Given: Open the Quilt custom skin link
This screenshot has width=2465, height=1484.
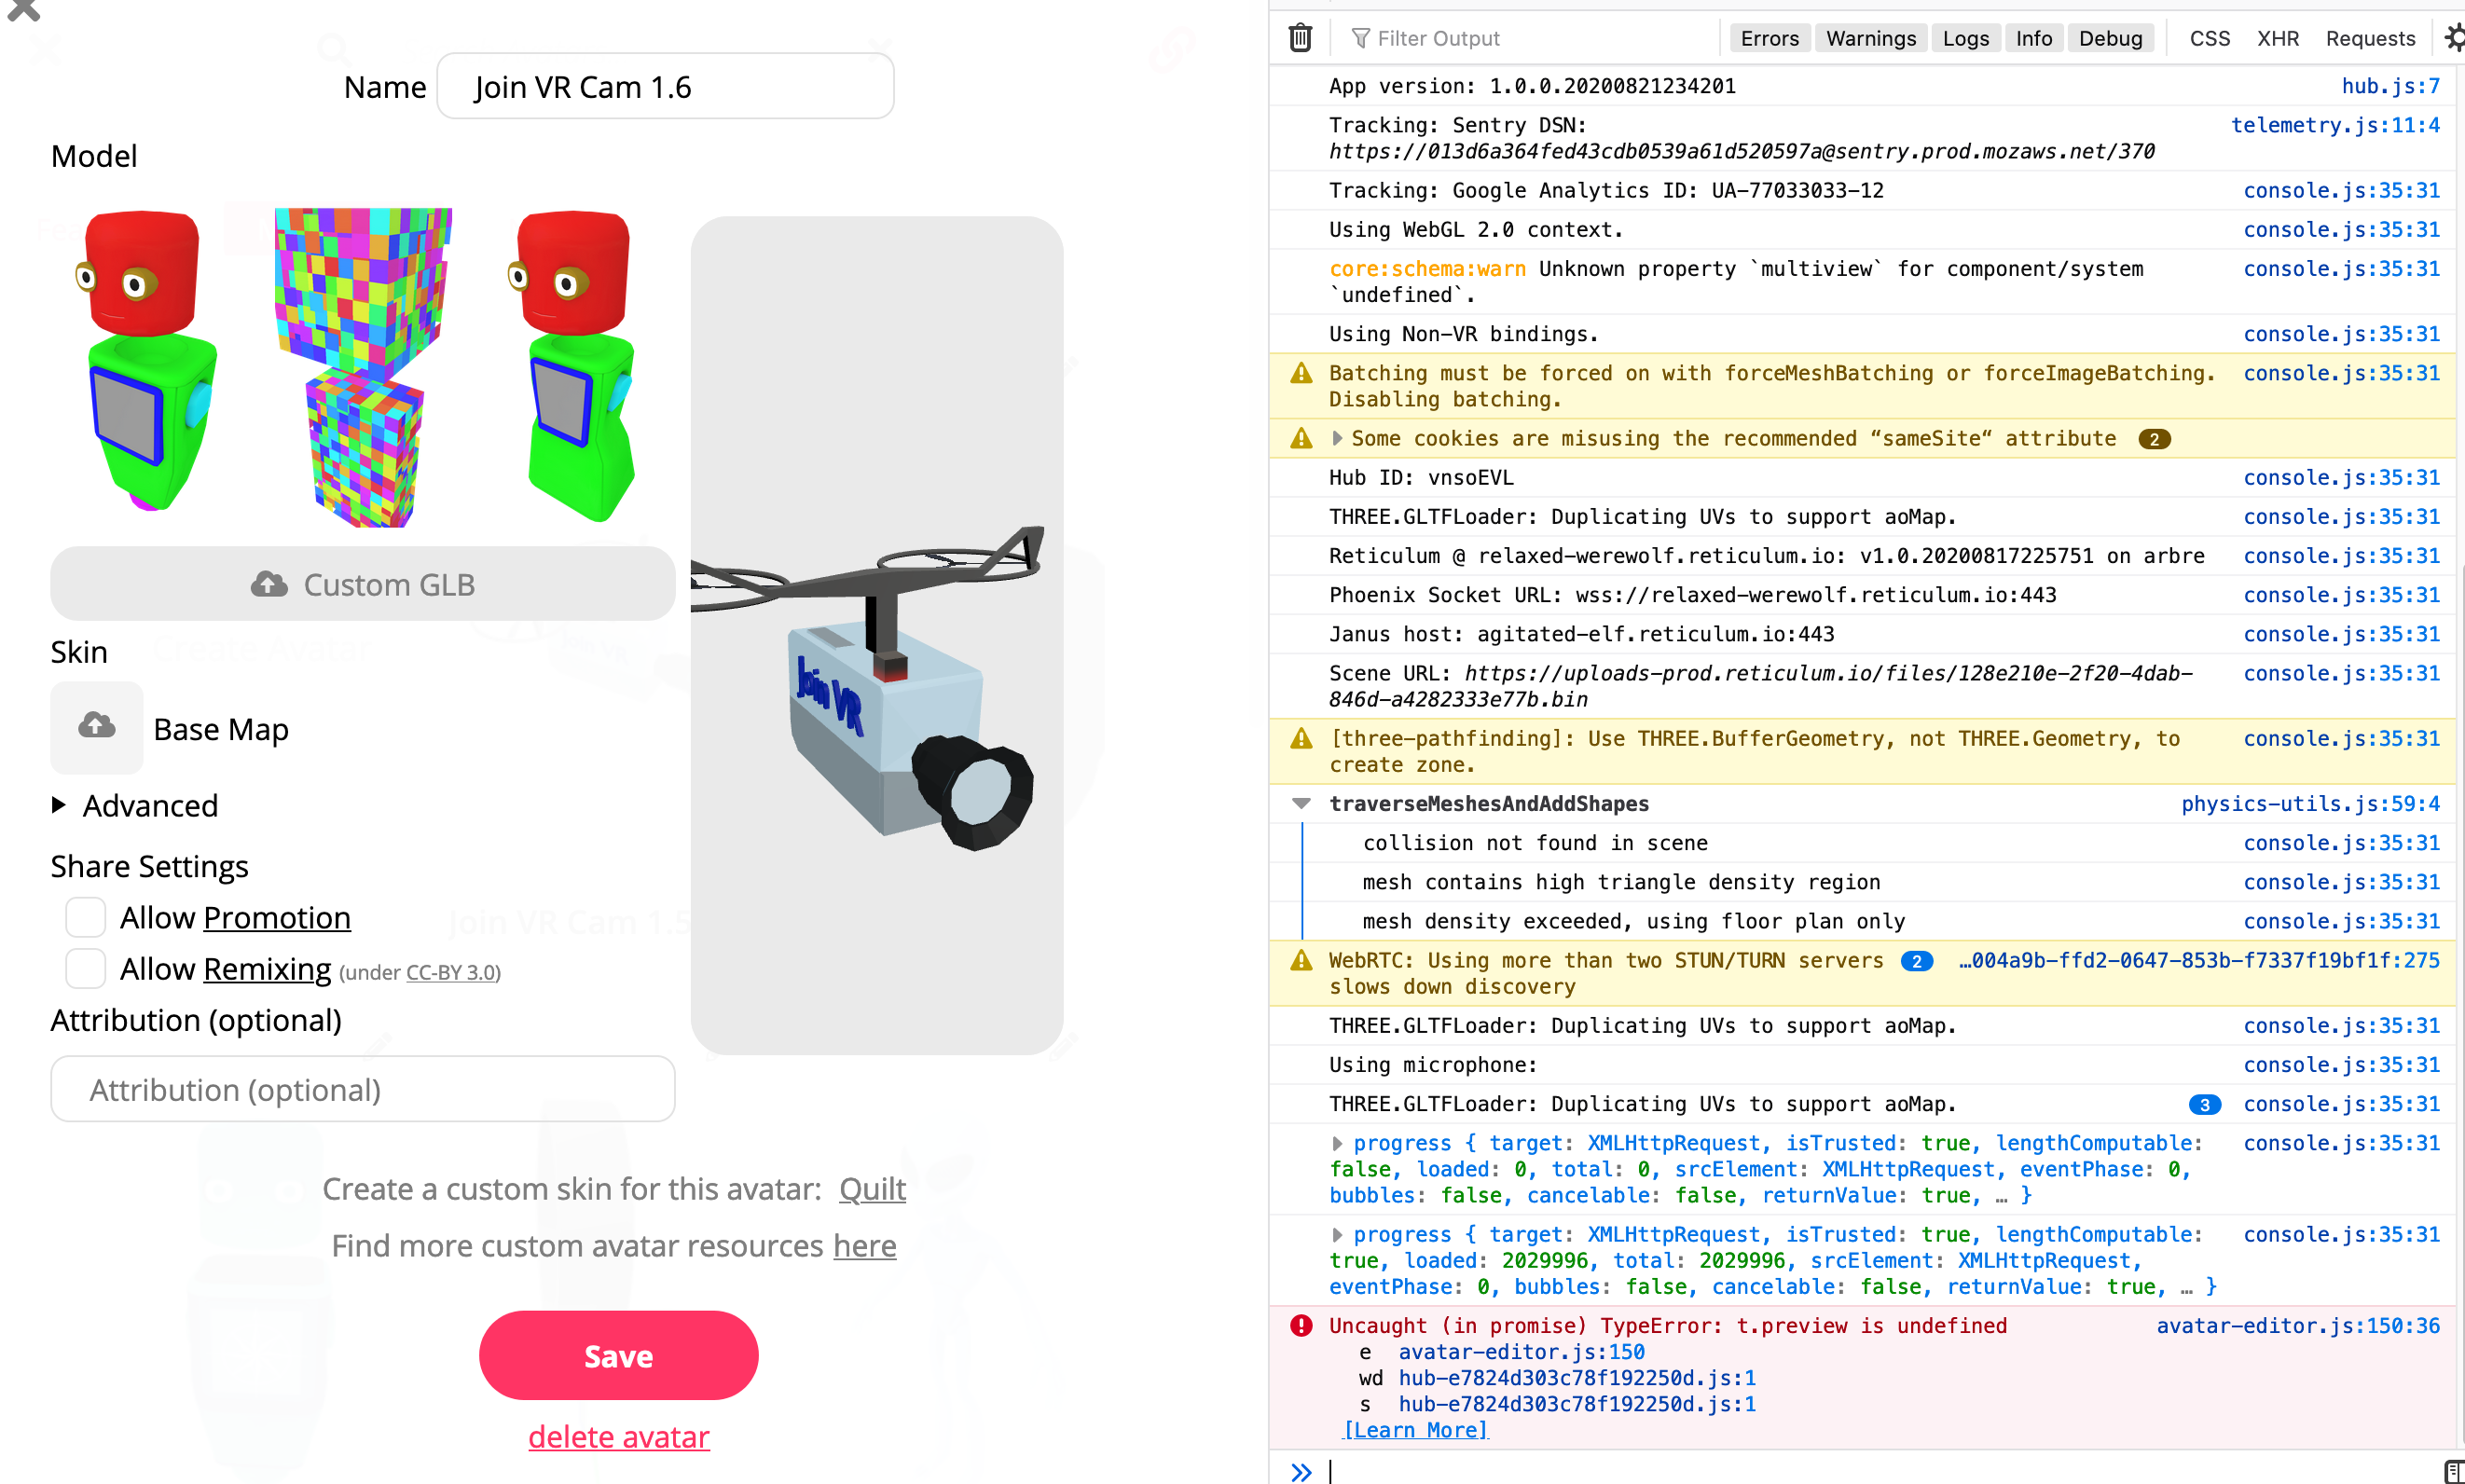Looking at the screenshot, I should [x=872, y=1189].
